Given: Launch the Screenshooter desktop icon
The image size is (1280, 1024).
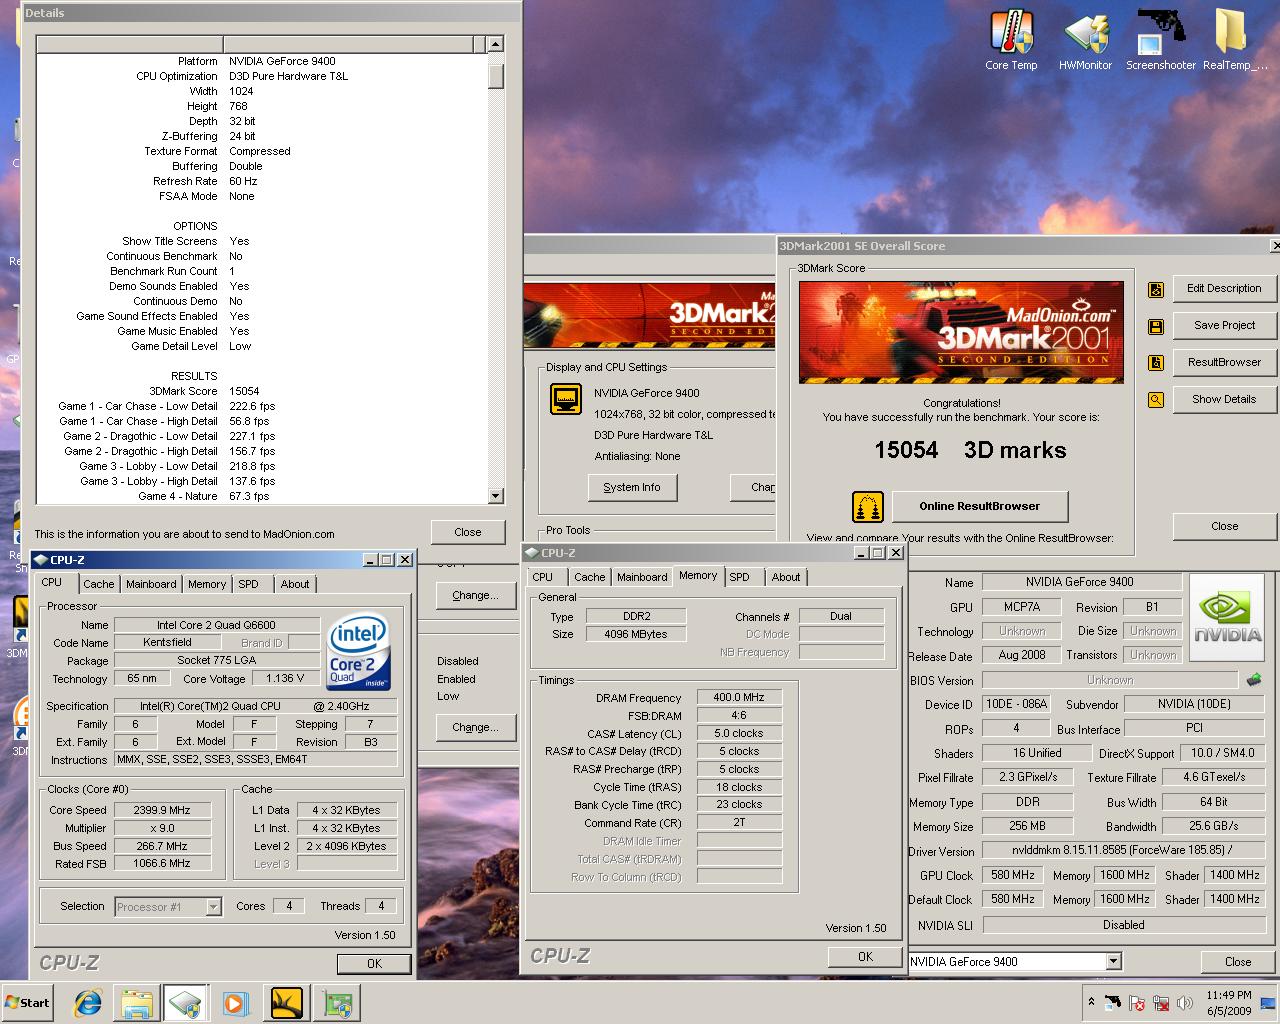Looking at the screenshot, I should (x=1161, y=40).
